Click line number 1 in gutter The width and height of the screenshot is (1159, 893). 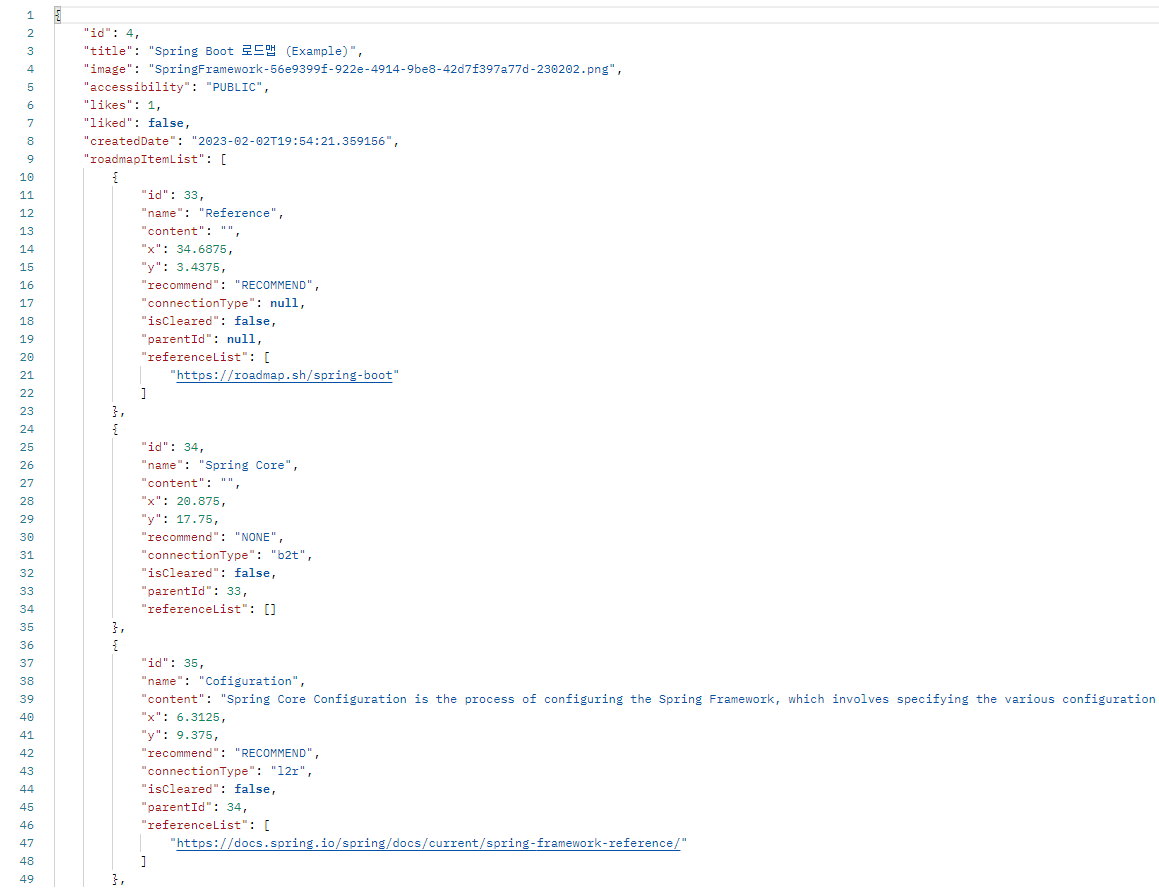pyautogui.click(x=30, y=15)
